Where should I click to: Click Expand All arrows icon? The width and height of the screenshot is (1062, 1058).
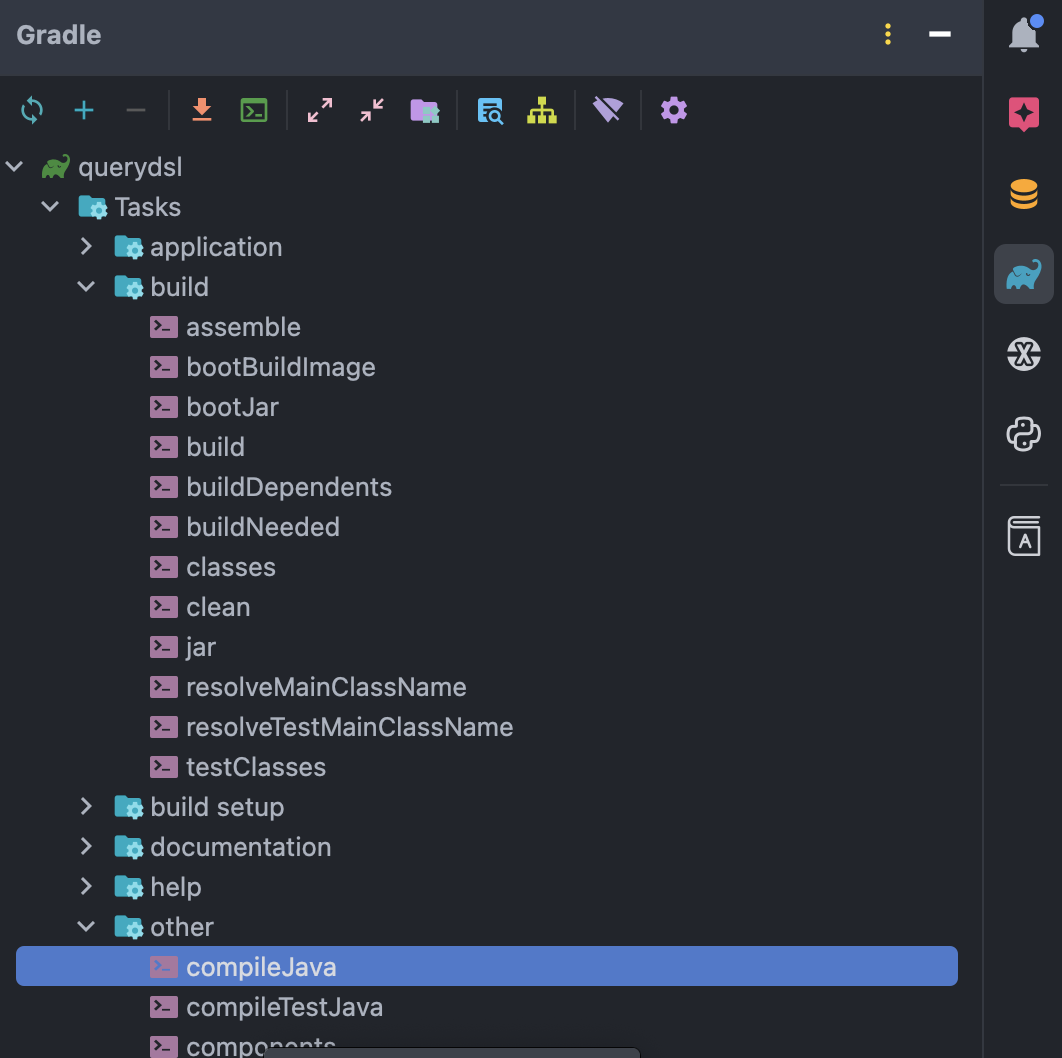[320, 110]
